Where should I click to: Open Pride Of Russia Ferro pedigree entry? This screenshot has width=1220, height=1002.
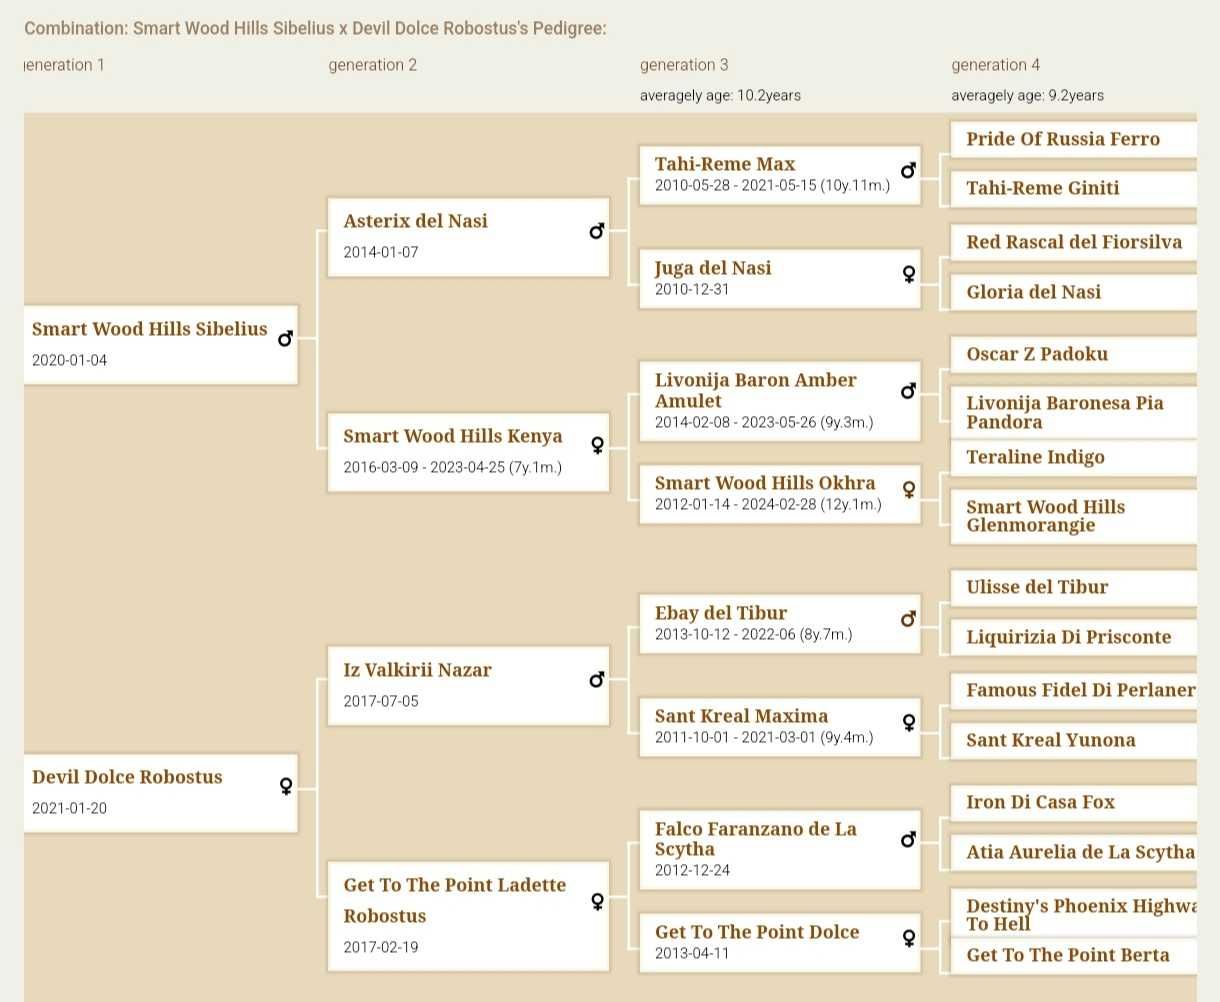(1063, 139)
